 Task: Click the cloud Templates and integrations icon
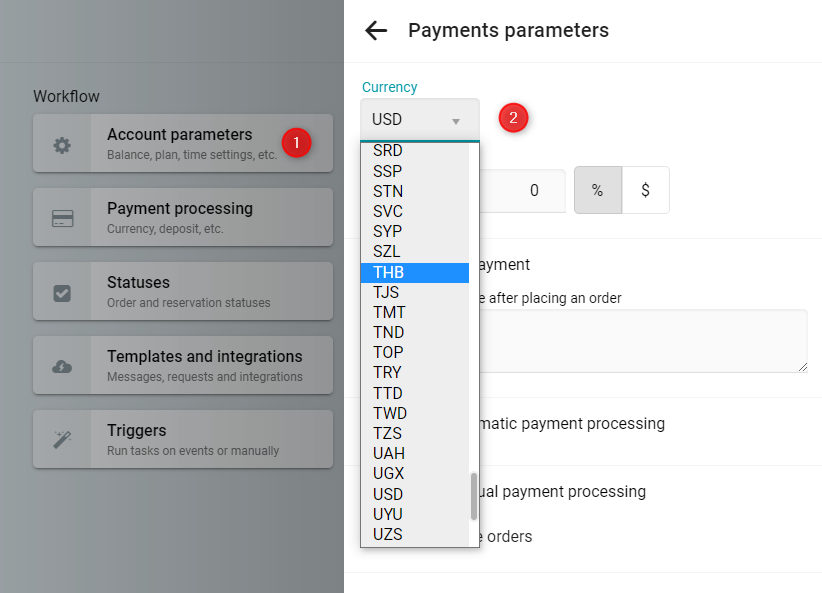[62, 366]
